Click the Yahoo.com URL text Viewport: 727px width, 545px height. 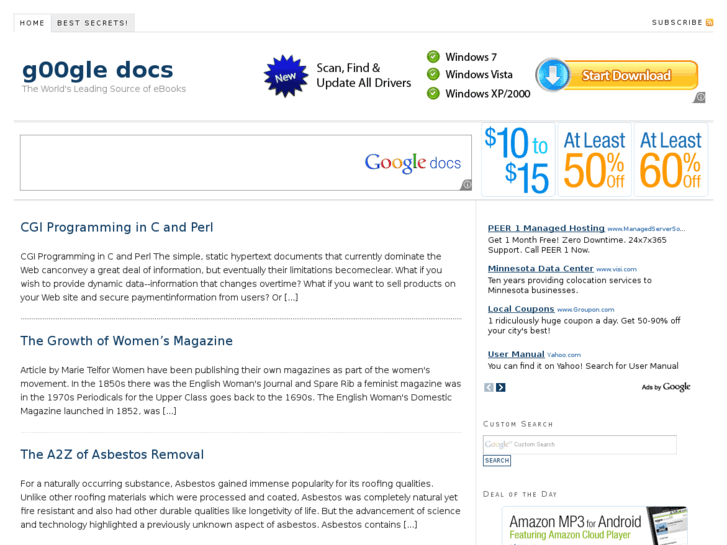point(564,355)
